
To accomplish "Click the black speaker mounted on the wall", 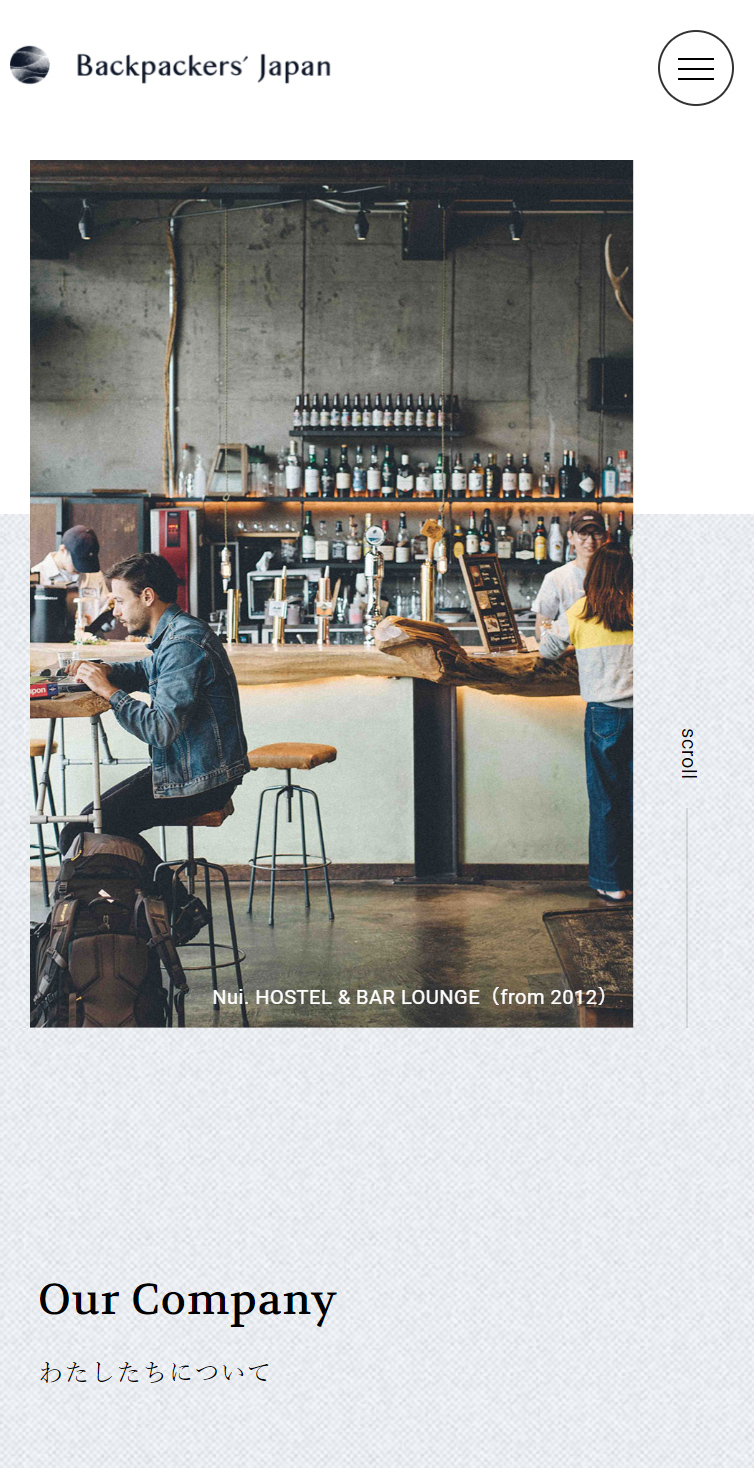I will point(610,384).
